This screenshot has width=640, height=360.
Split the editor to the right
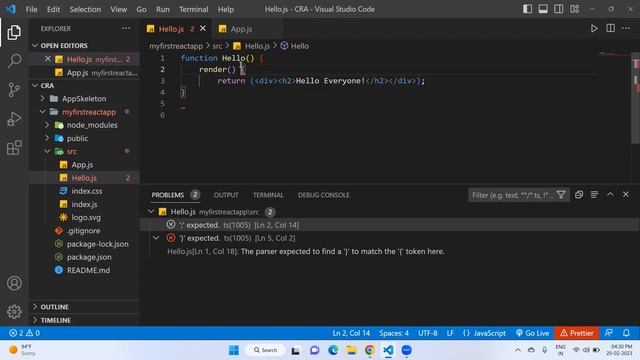pyautogui.click(x=610, y=29)
